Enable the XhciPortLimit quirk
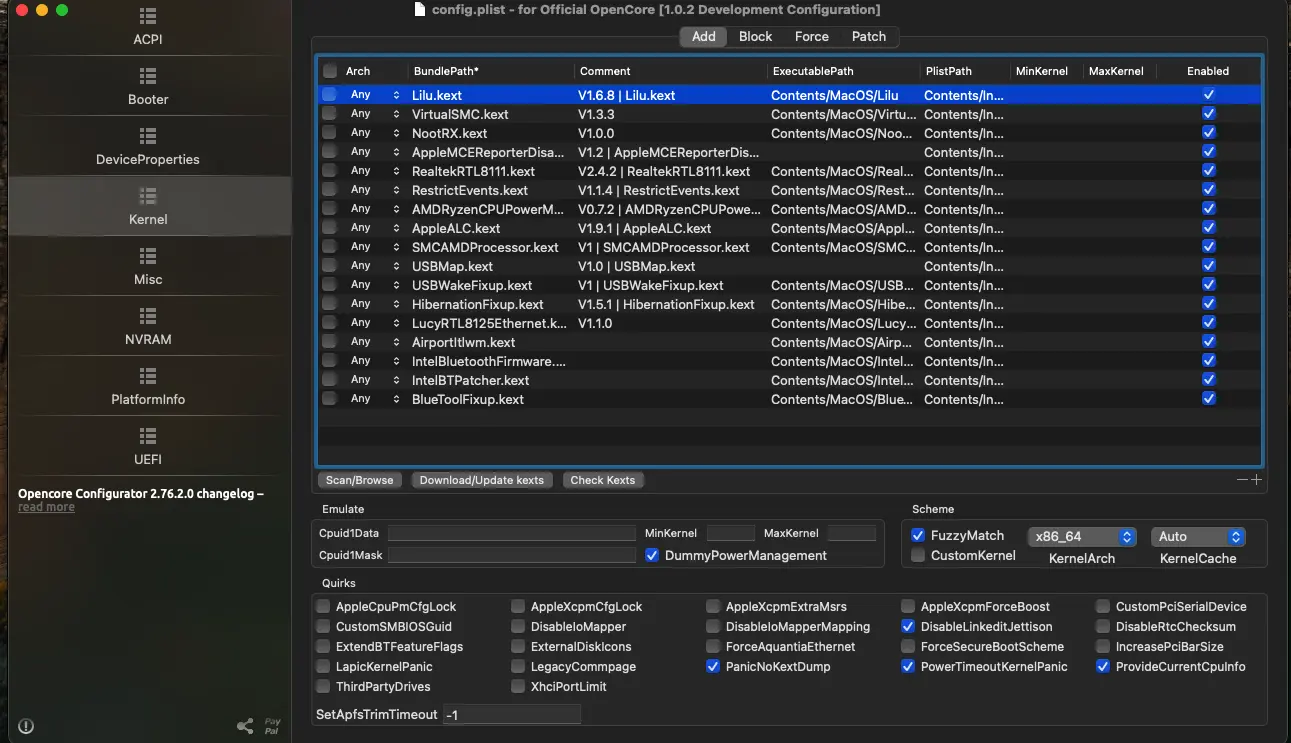The height and width of the screenshot is (743, 1291). point(518,686)
